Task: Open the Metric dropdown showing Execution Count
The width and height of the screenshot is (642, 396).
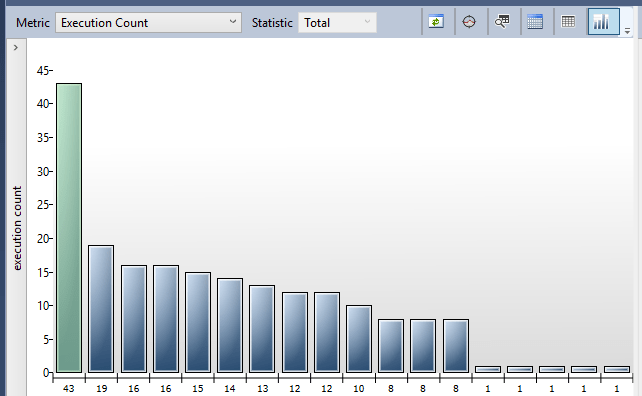Action: coord(148,23)
